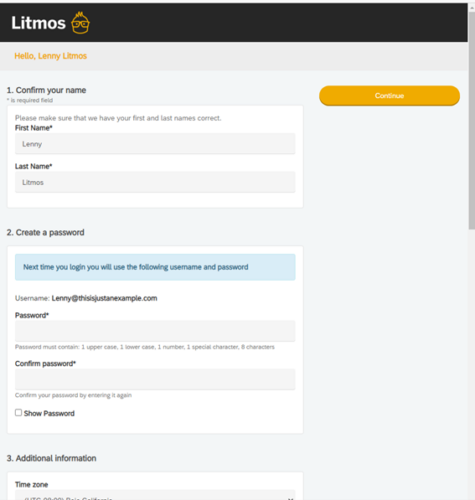Click the username email Lenny@thisisjustanexample.com

[x=104, y=298]
